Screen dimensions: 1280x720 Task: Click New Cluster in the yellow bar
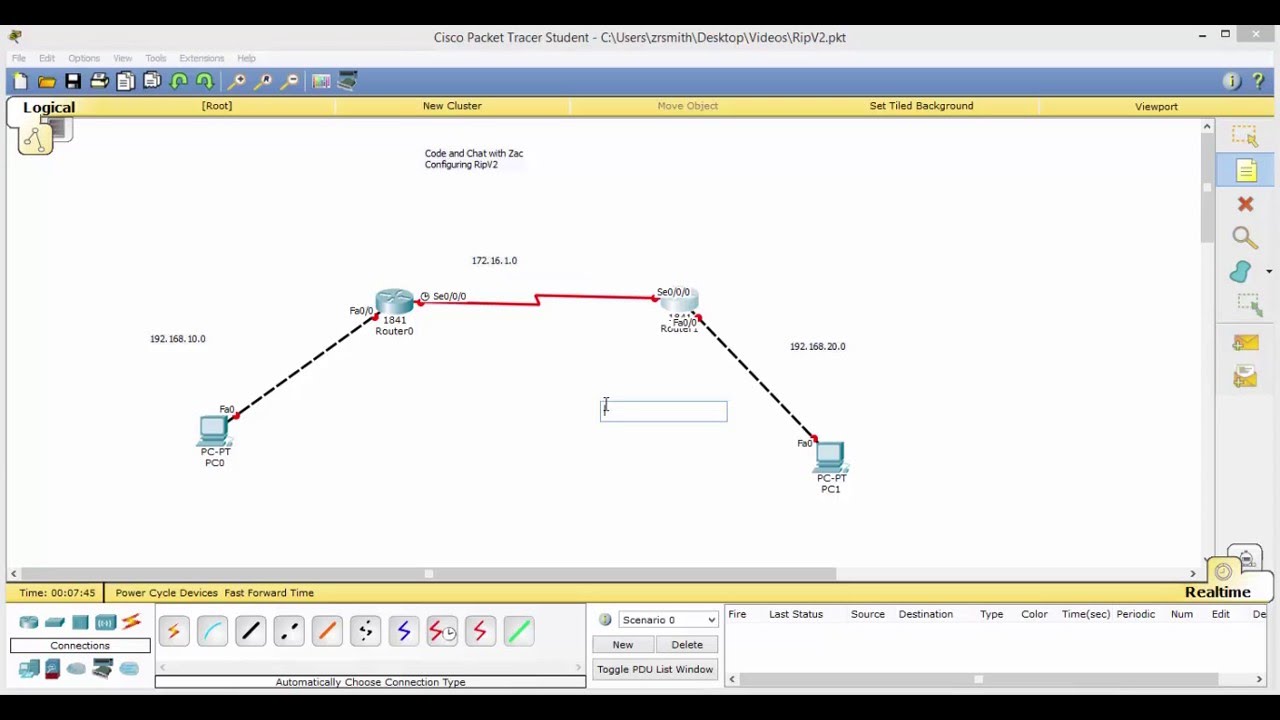tap(452, 106)
